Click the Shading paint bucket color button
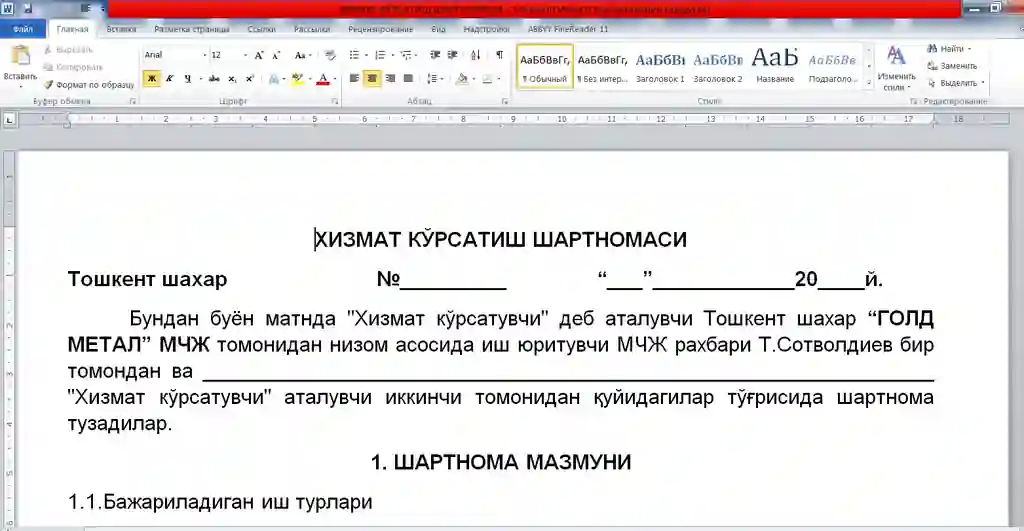Screen dimensions: 1024x531 click(462, 79)
